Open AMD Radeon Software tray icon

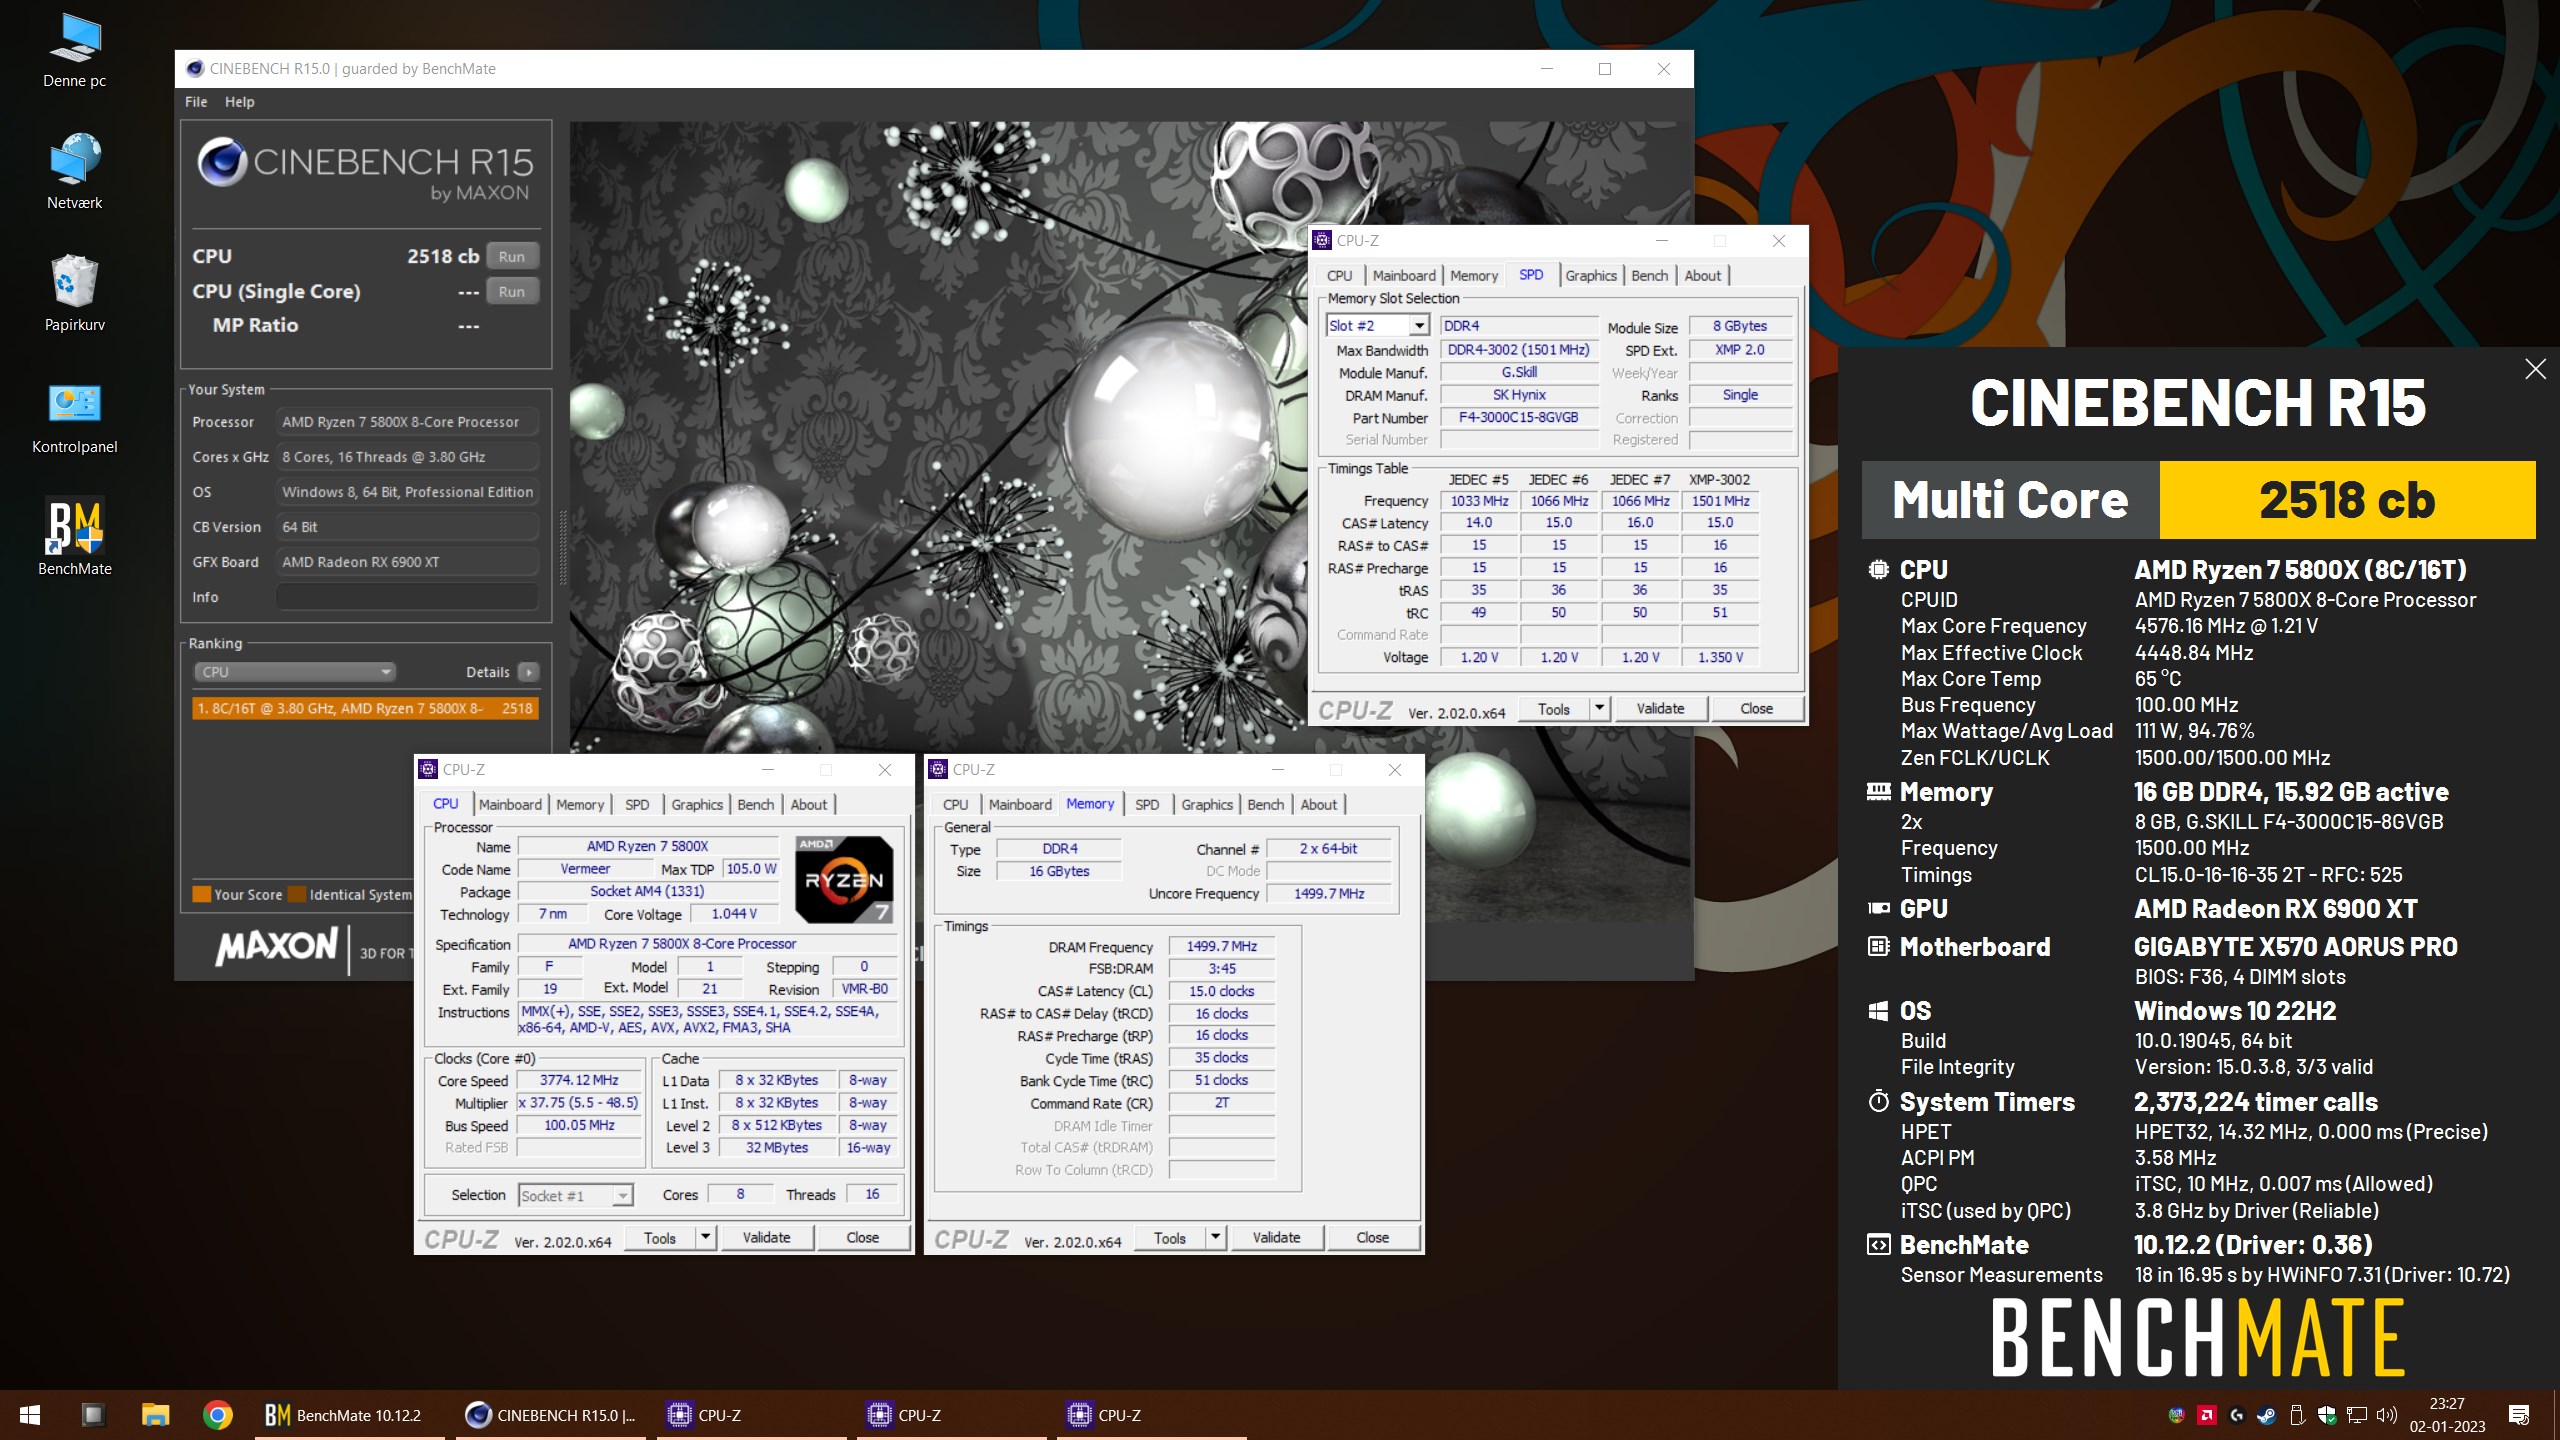[2207, 1415]
